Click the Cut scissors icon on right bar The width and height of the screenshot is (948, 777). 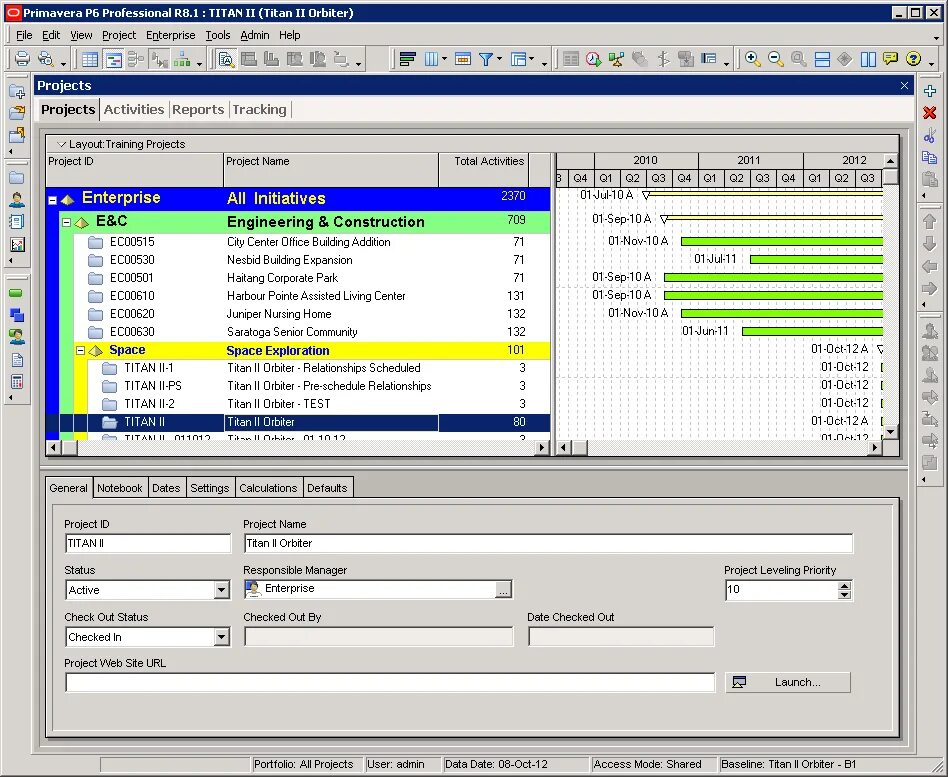[x=930, y=135]
